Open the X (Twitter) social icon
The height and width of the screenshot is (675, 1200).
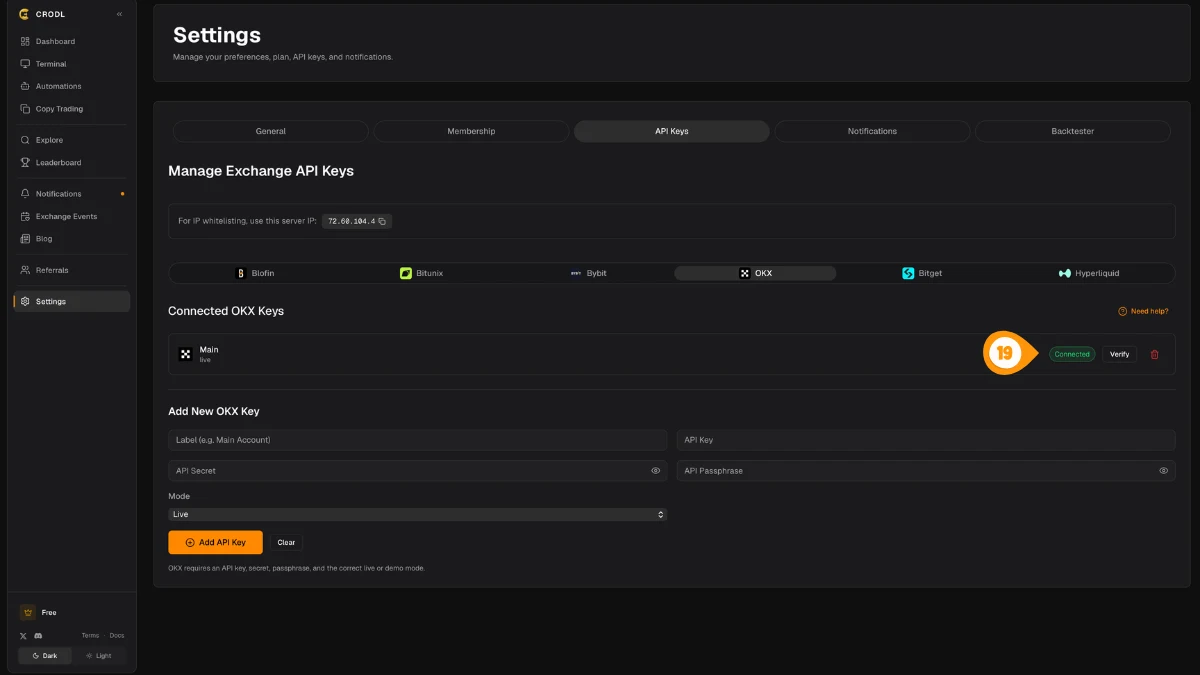[x=24, y=636]
